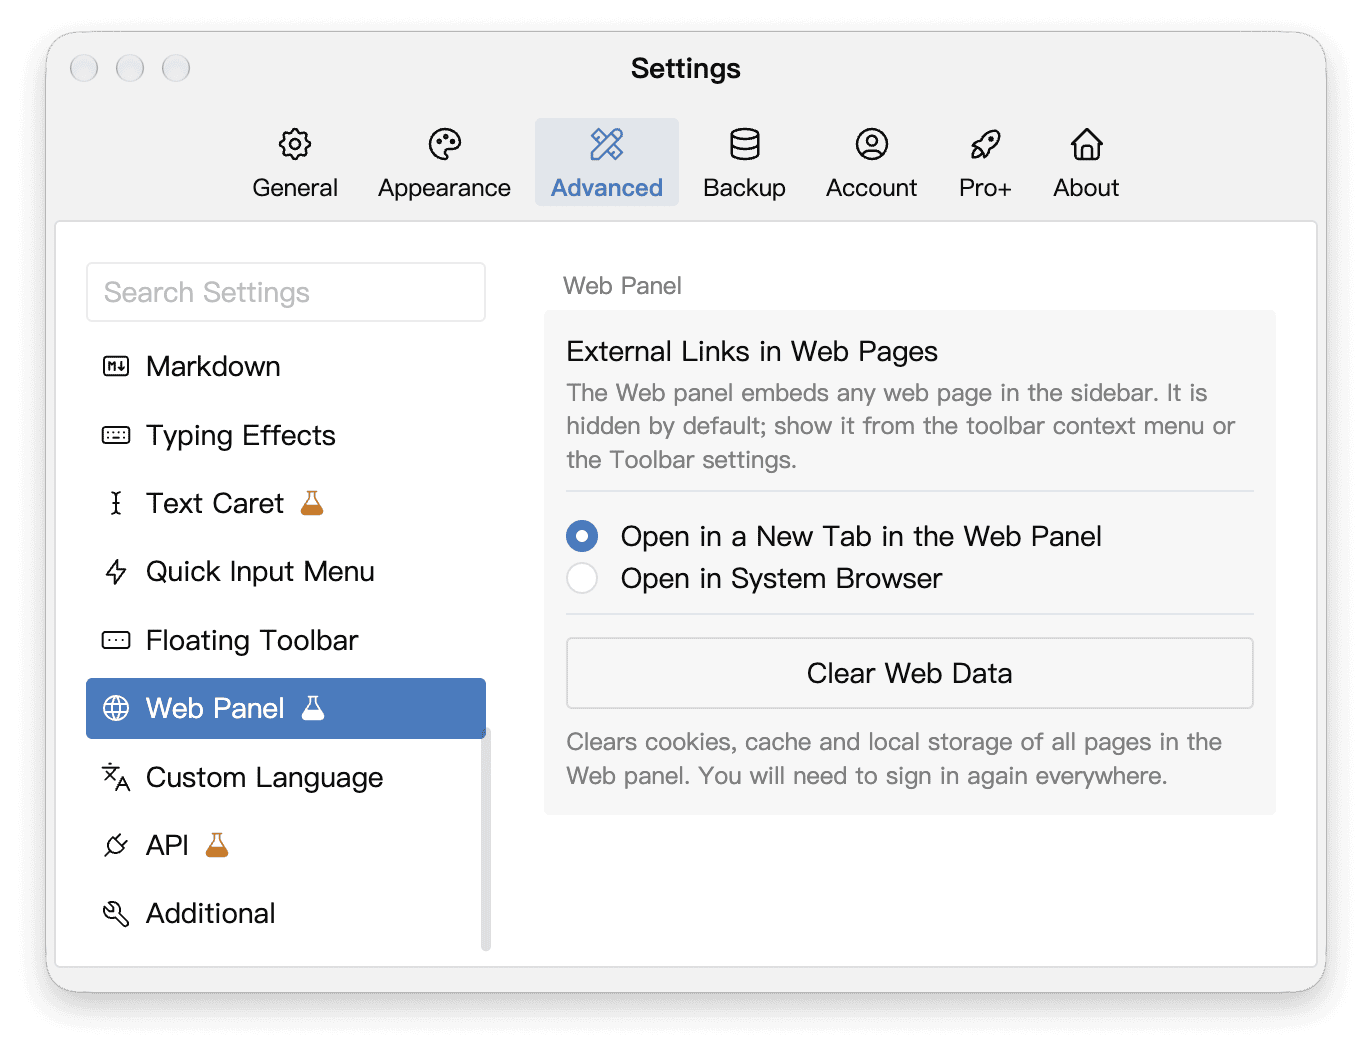This screenshot has width=1372, height=1052.
Task: Click the About house icon
Action: pyautogui.click(x=1086, y=145)
